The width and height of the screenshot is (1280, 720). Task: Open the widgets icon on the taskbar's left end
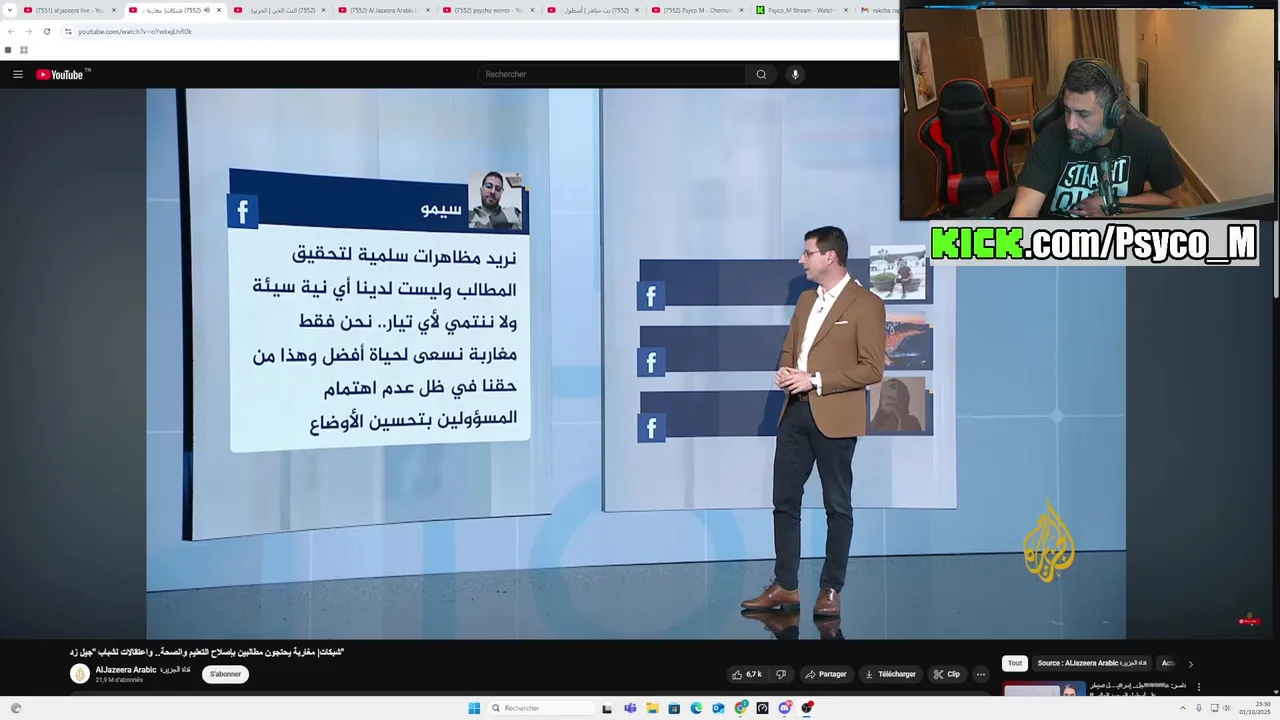pyautogui.click(x=15, y=708)
